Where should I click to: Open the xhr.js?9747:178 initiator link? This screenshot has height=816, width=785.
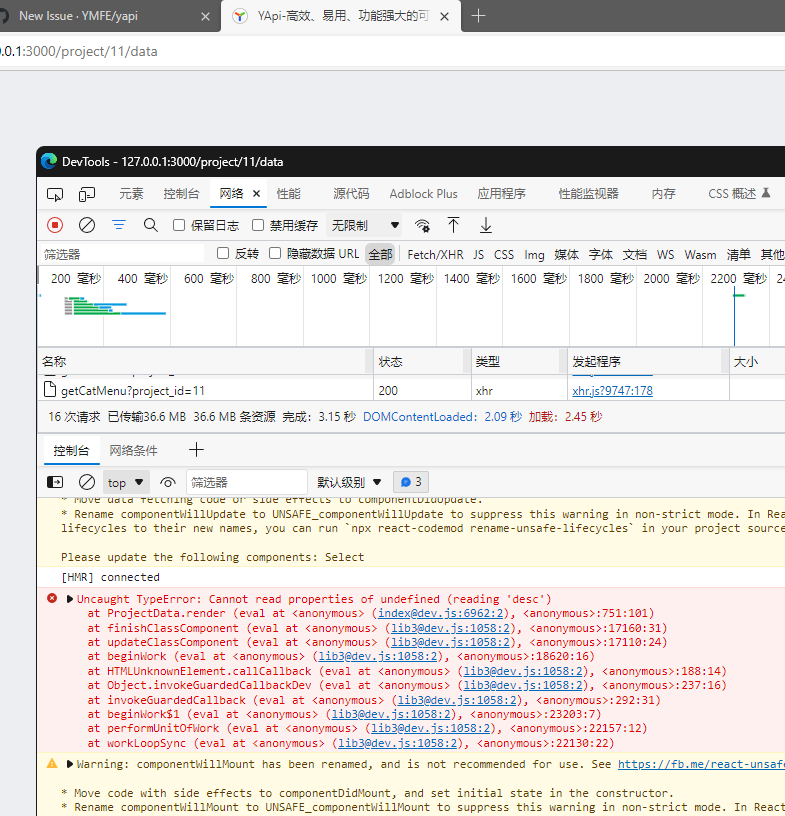[x=612, y=391]
